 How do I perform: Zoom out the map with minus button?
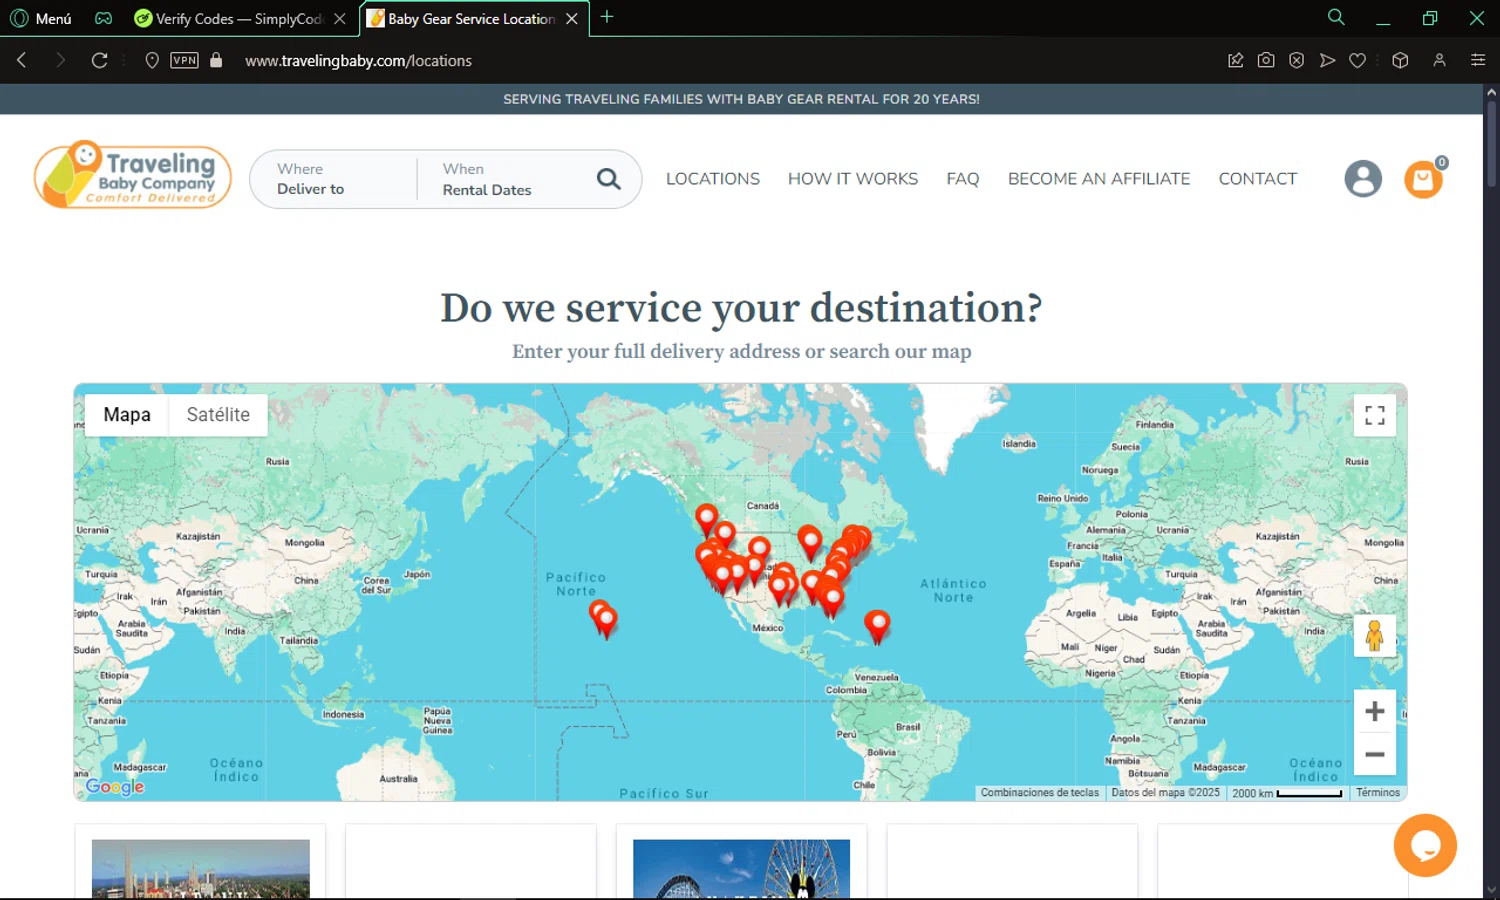1375,754
